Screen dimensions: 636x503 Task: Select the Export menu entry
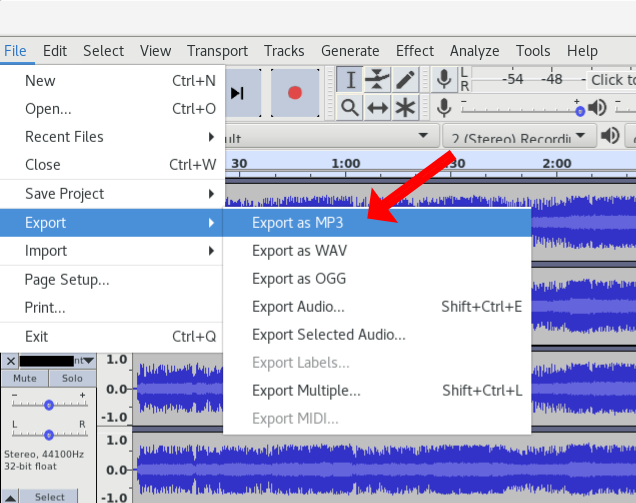112,223
